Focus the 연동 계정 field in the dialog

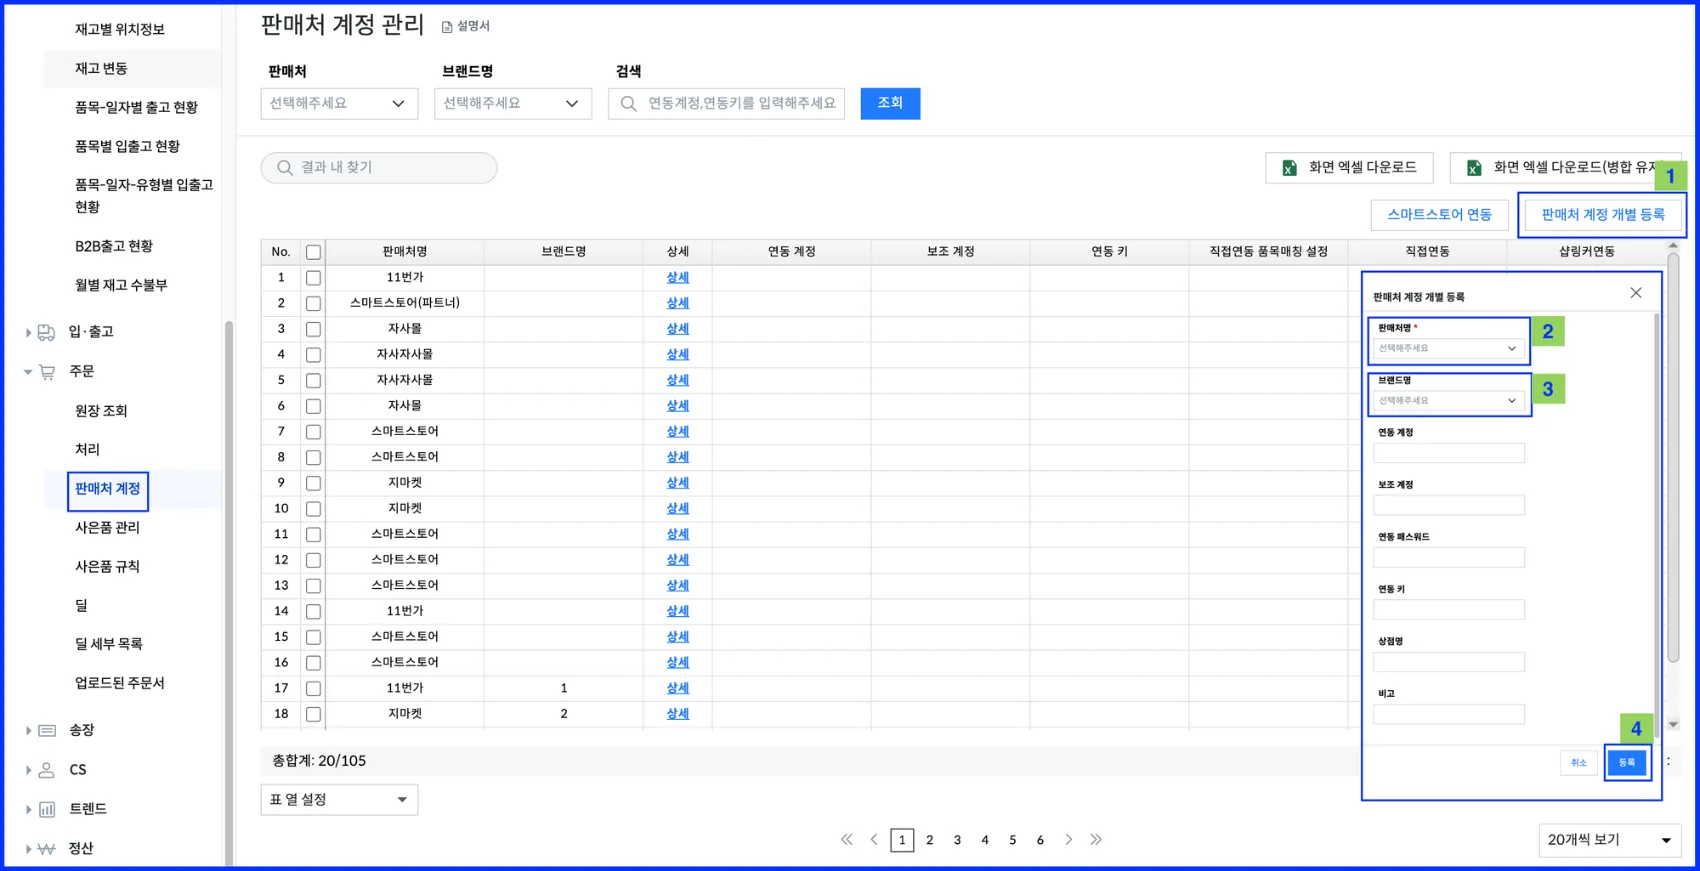pyautogui.click(x=1448, y=453)
